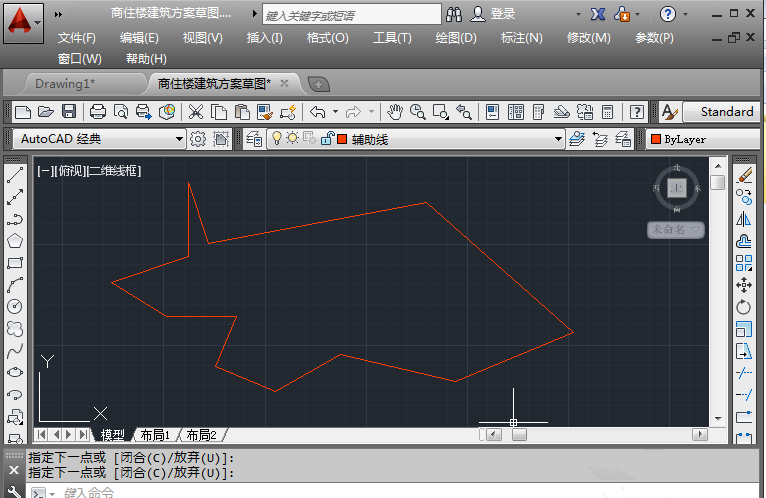The image size is (766, 498).
Task: Select the Erase tool
Action: coord(744,175)
